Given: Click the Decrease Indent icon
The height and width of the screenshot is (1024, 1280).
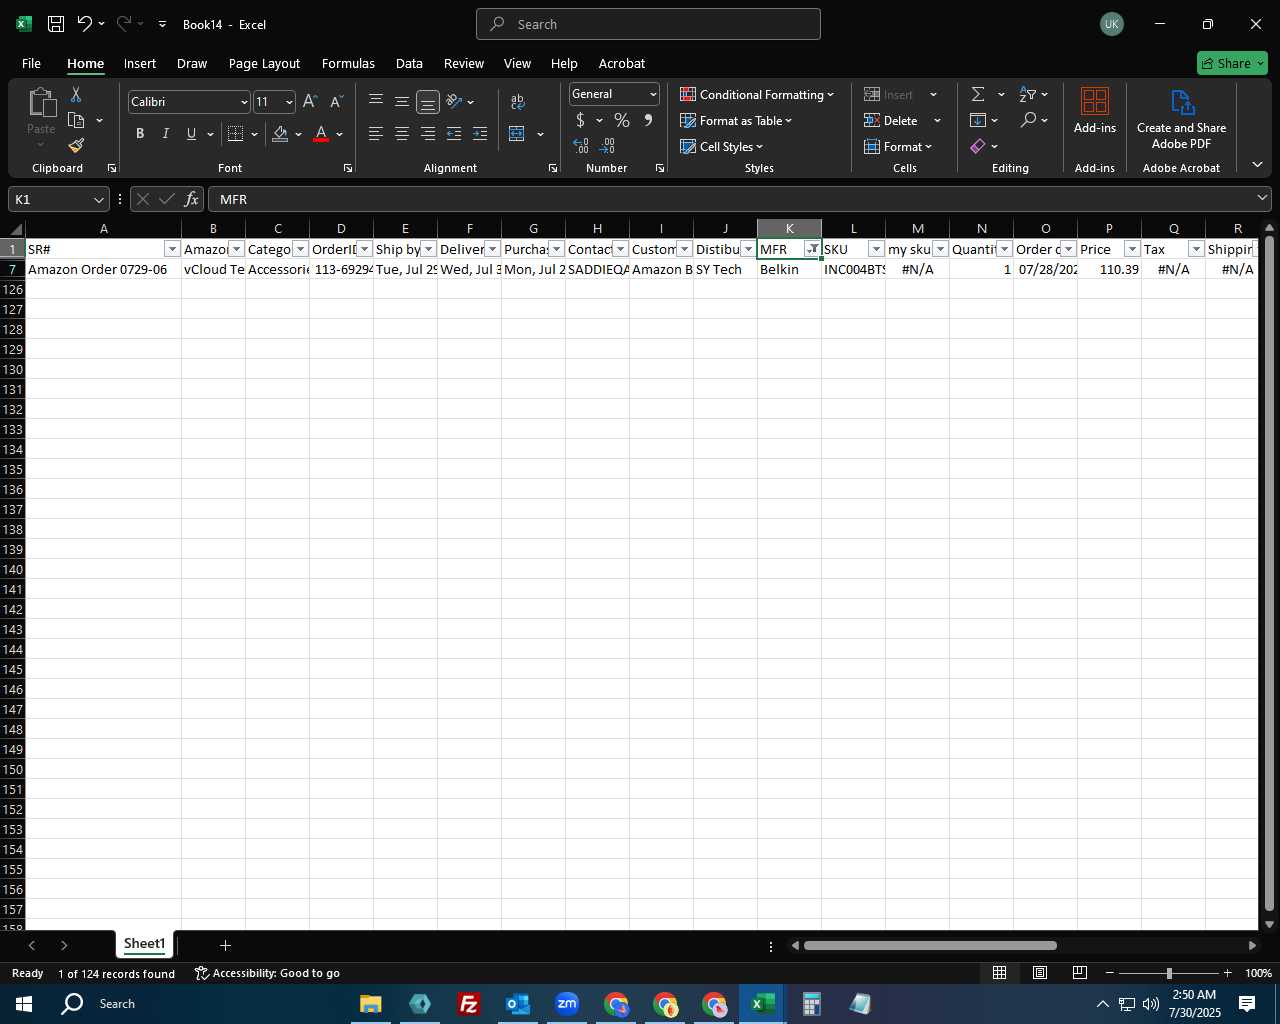Looking at the screenshot, I should pyautogui.click(x=454, y=133).
